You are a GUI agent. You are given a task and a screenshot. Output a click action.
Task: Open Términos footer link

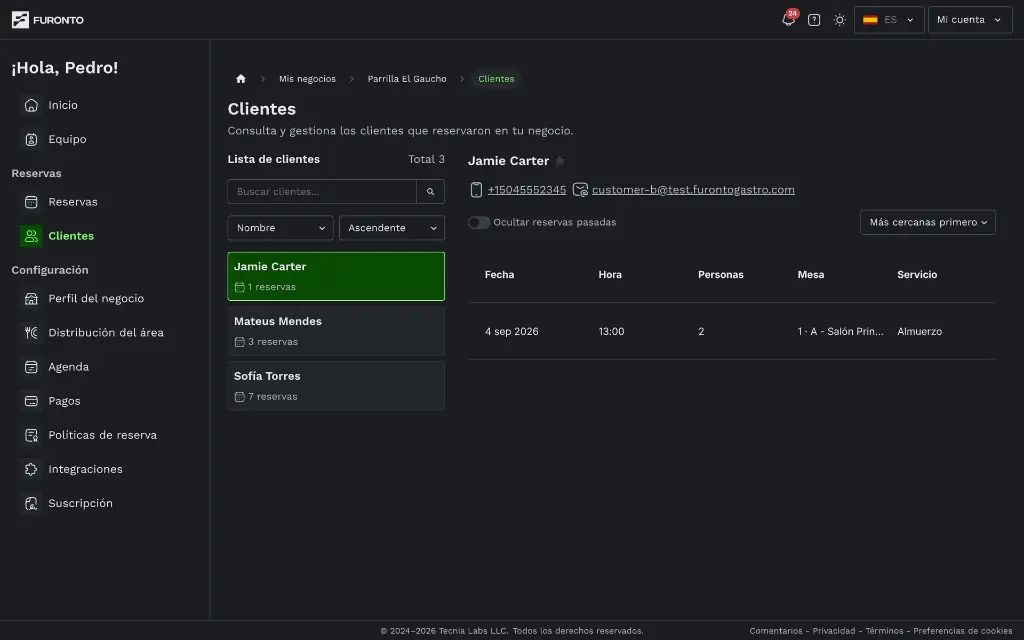click(x=884, y=631)
